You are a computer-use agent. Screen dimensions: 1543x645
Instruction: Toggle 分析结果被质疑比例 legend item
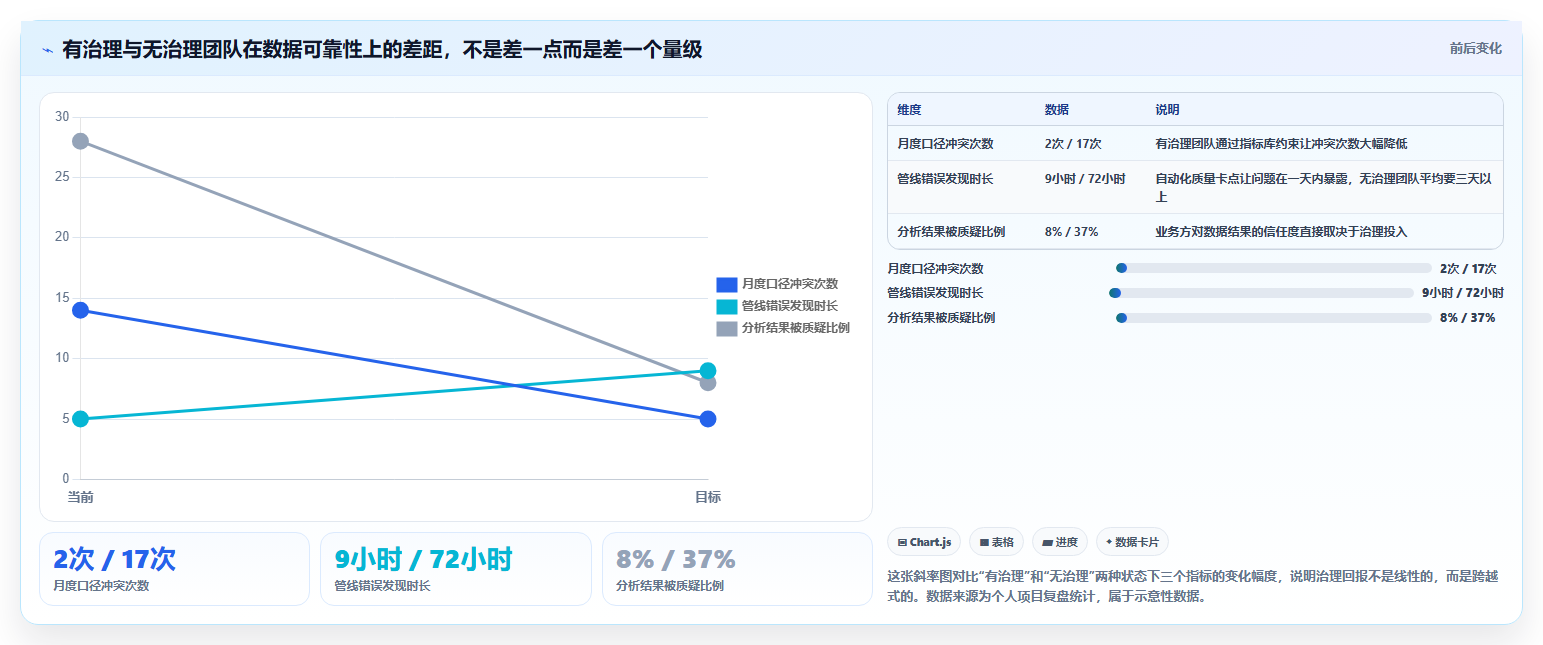click(783, 328)
